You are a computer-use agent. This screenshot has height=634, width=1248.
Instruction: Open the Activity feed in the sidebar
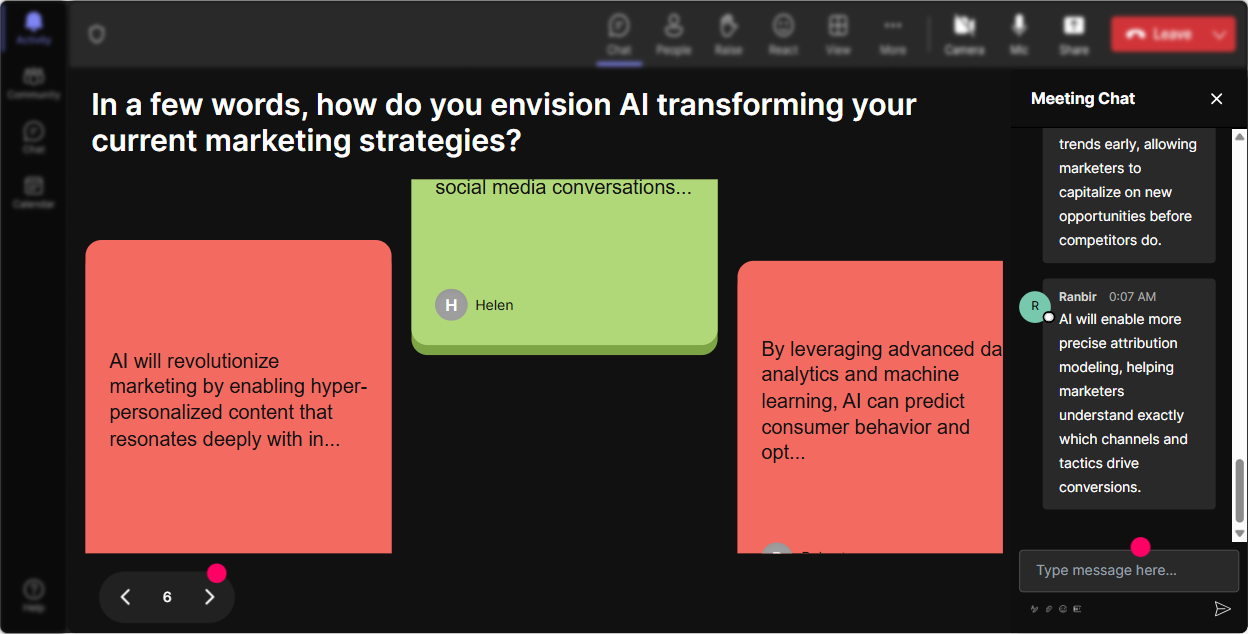(x=34, y=28)
